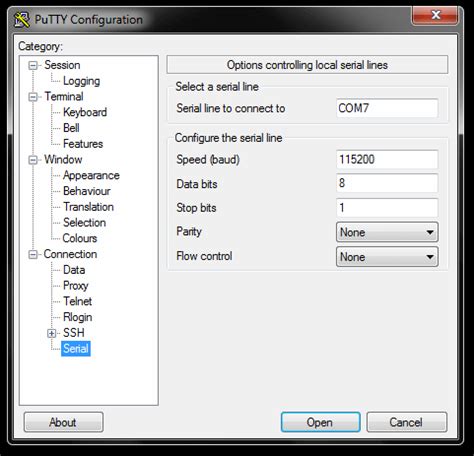The image size is (474, 456).
Task: Select the Connection category
Action: click(70, 254)
